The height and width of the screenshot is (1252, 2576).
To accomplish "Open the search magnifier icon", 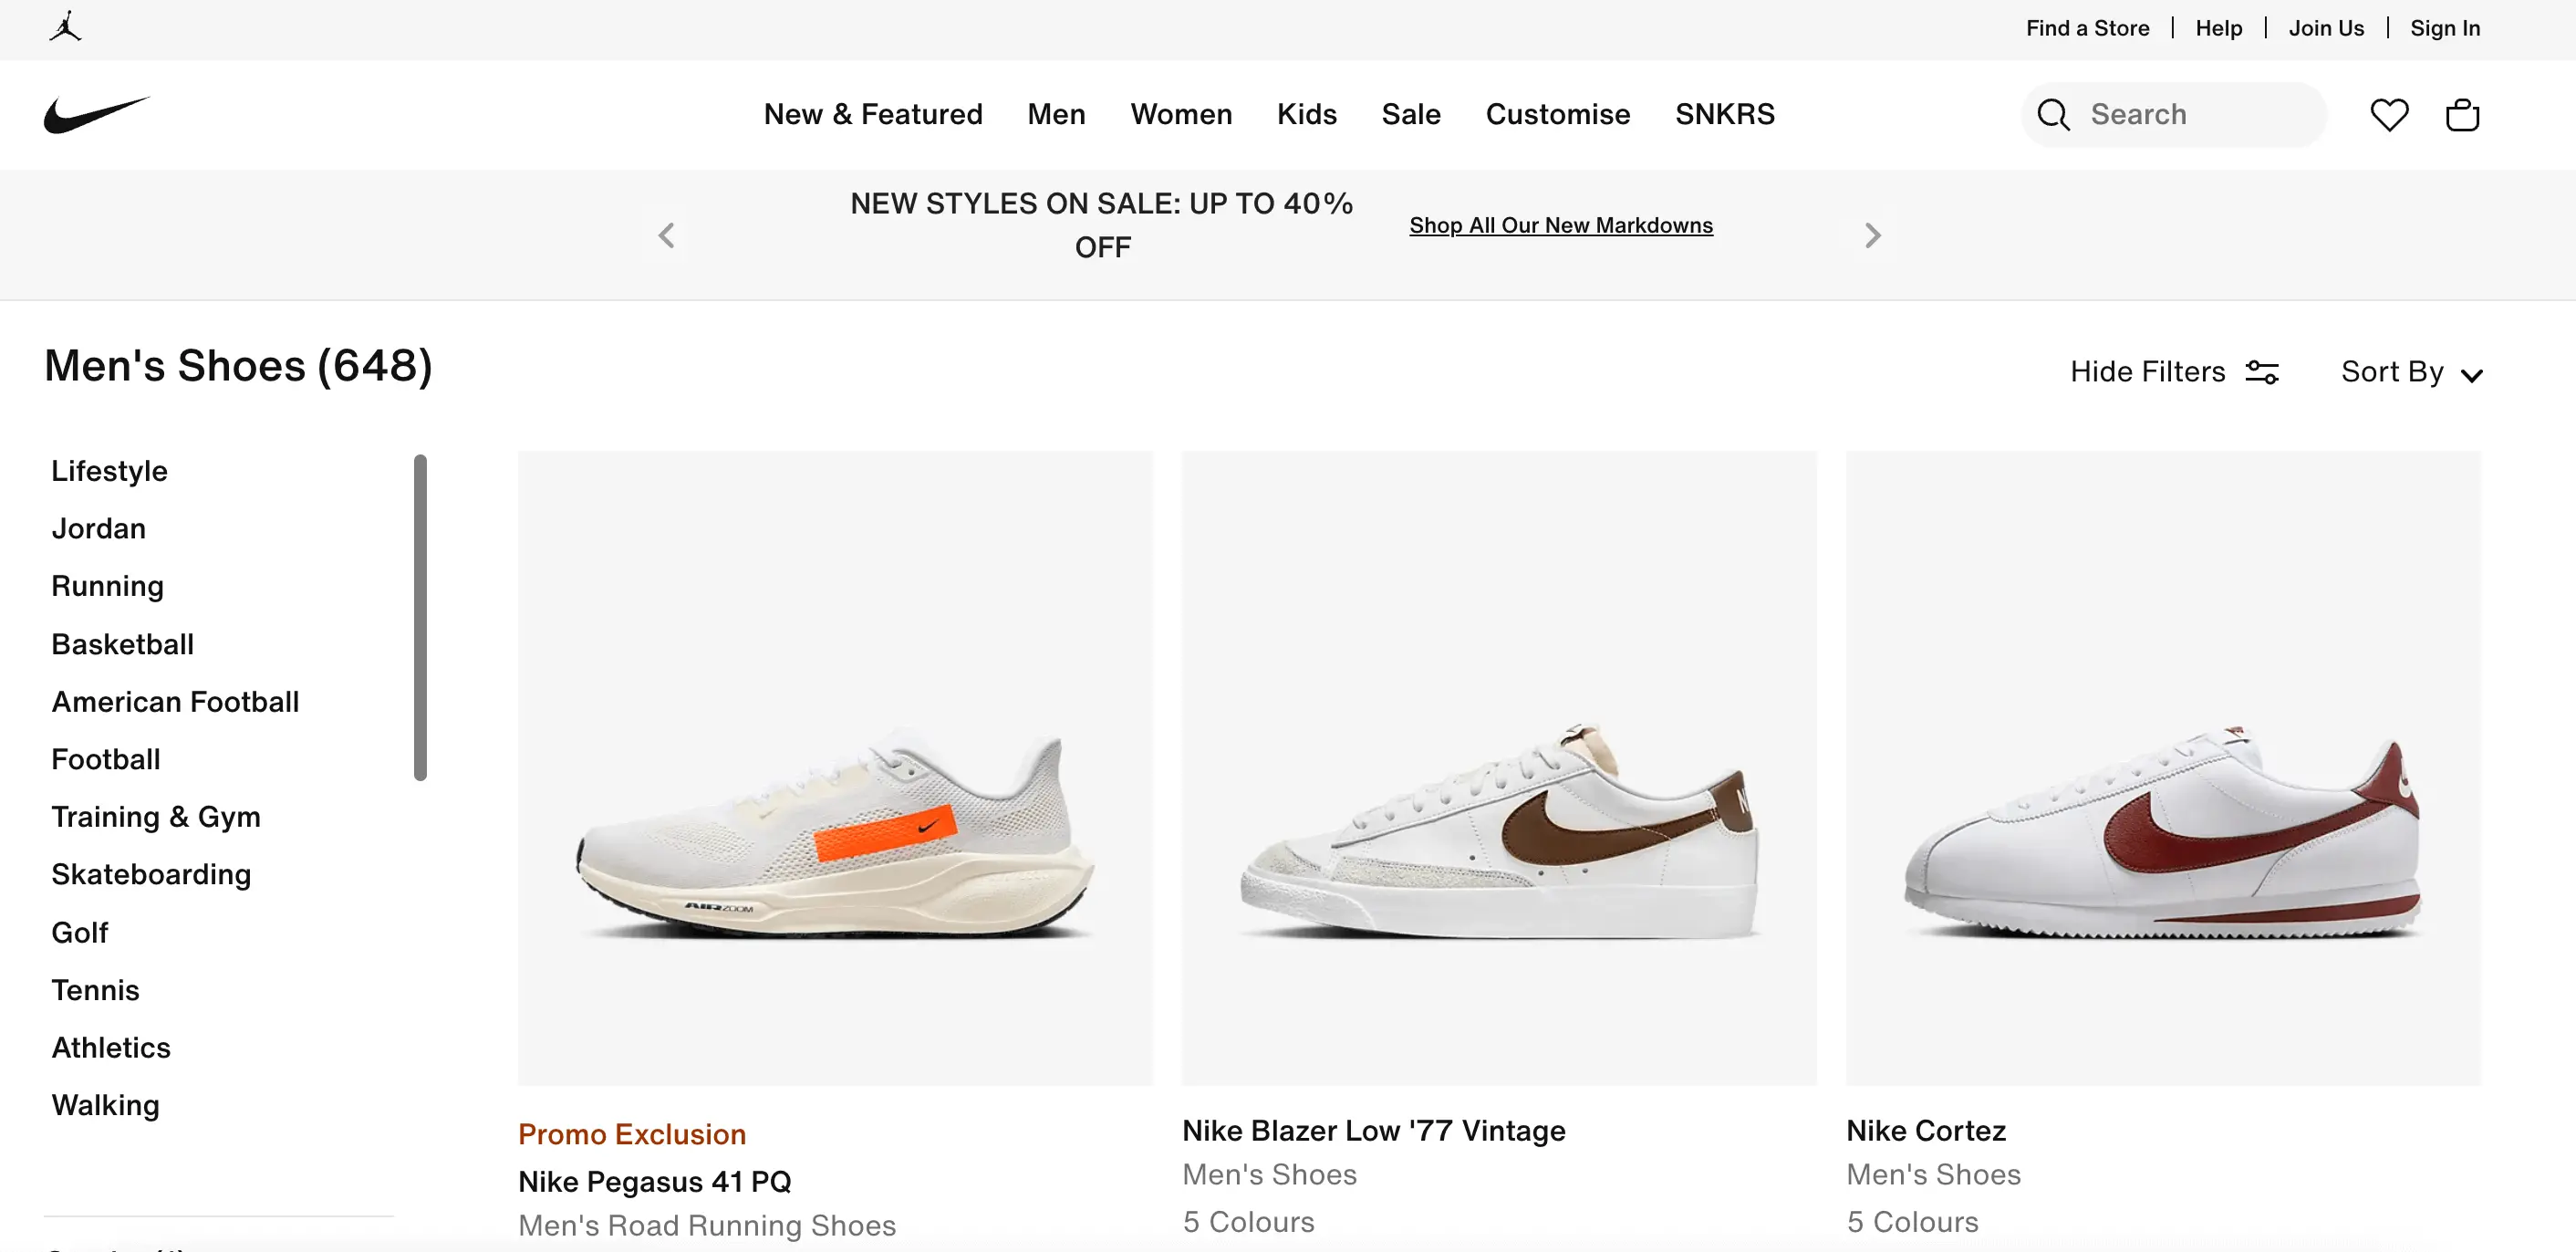I will (x=2052, y=114).
